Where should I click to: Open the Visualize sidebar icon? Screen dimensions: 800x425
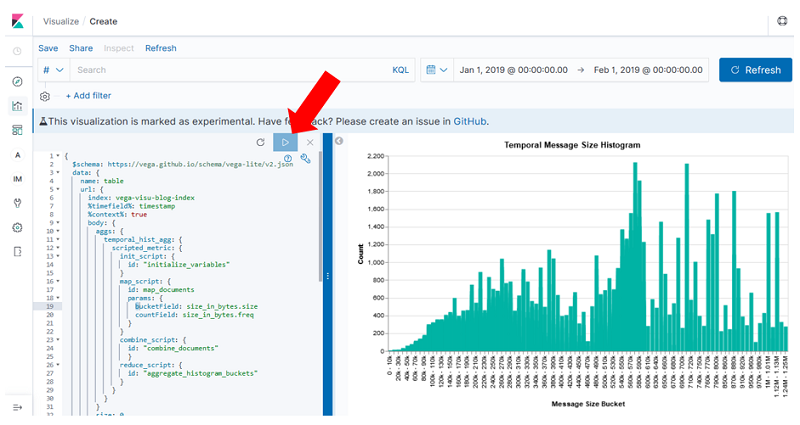coord(17,105)
